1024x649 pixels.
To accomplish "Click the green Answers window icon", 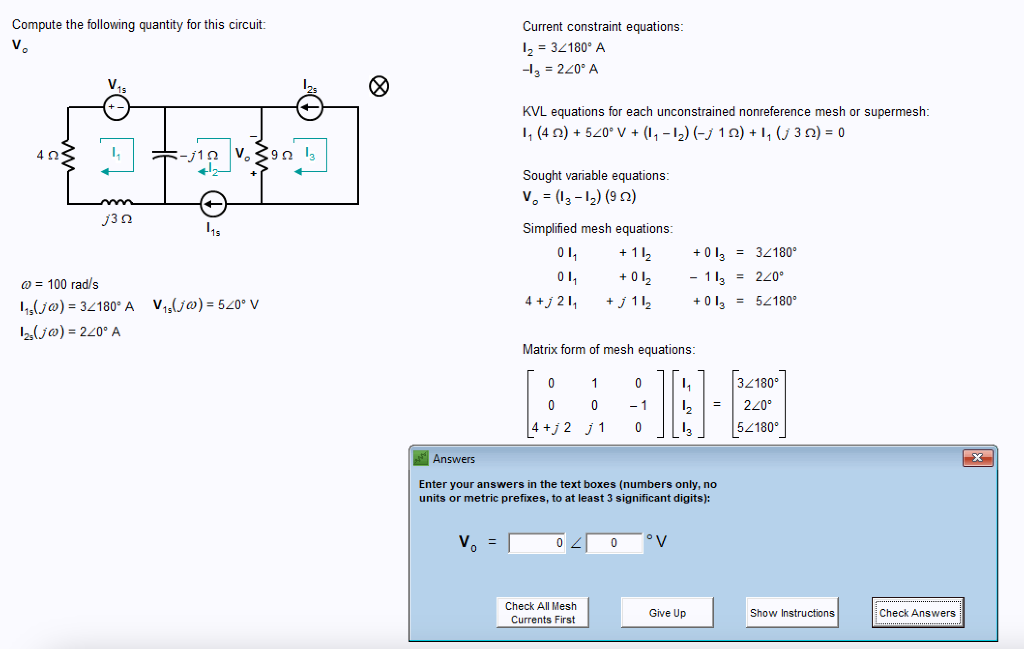I will (x=420, y=457).
